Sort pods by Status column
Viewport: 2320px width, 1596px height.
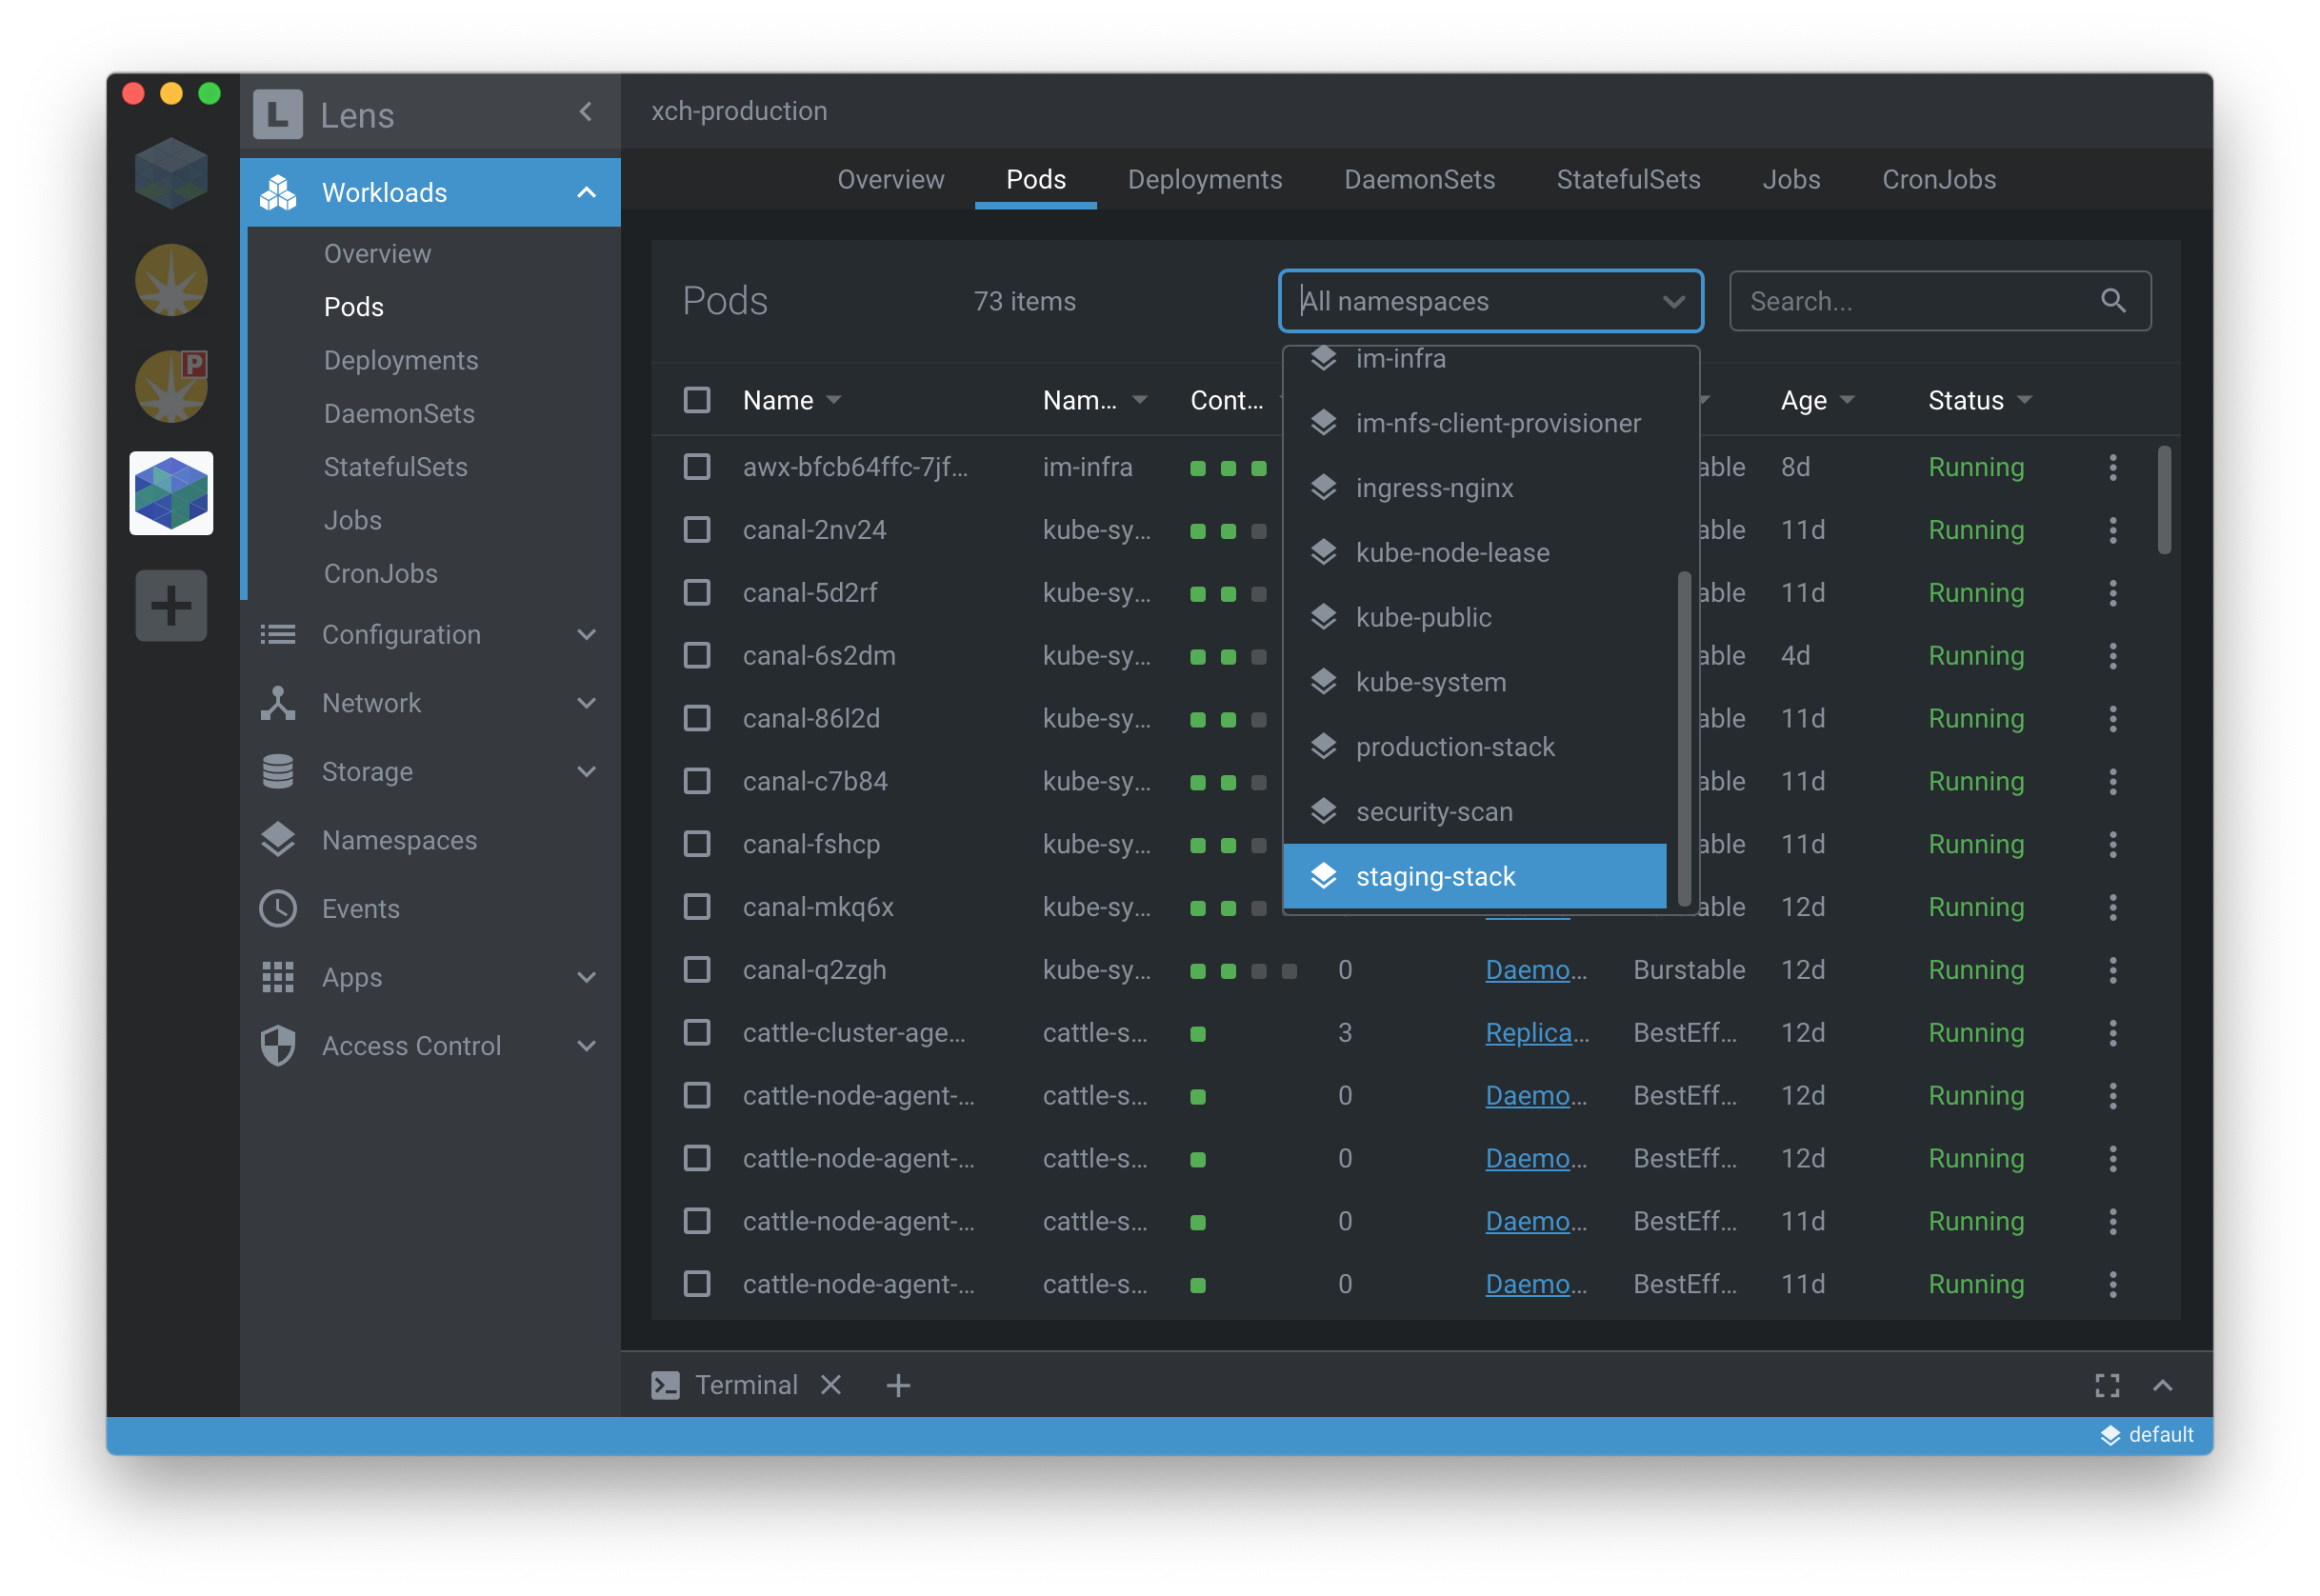(x=1979, y=400)
